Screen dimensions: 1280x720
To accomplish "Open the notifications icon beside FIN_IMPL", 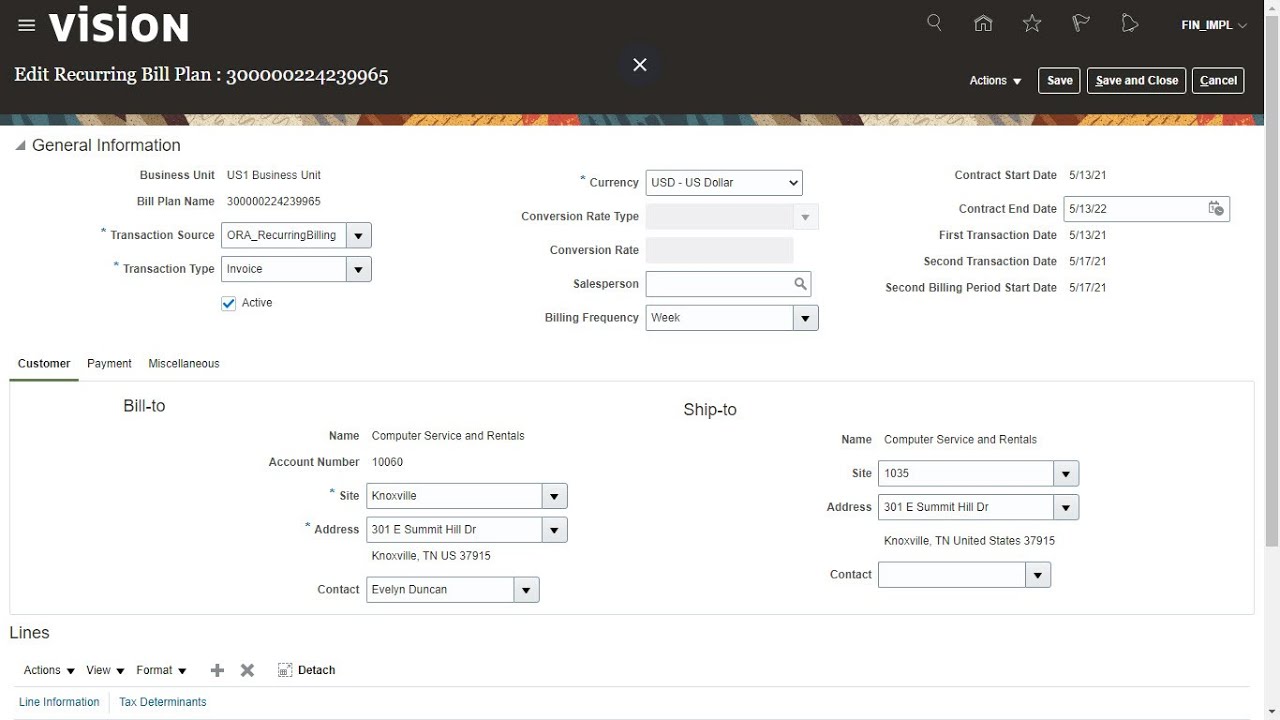I will pyautogui.click(x=1130, y=23).
